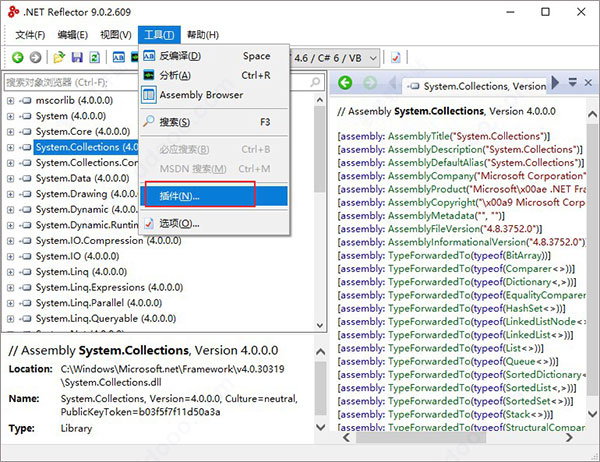Switch to System.Collections document tab
Viewport: 600px width, 462px height.
[x=477, y=86]
